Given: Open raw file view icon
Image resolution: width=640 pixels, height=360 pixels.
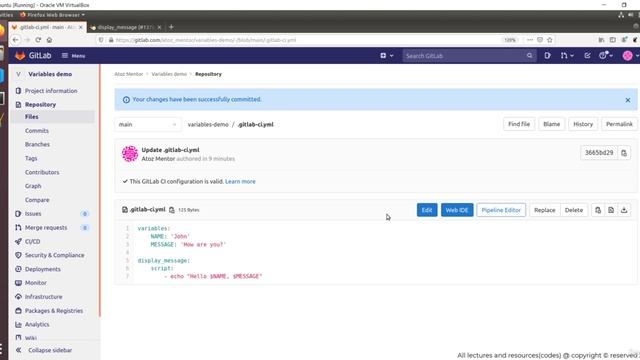Looking at the screenshot, I should point(611,210).
